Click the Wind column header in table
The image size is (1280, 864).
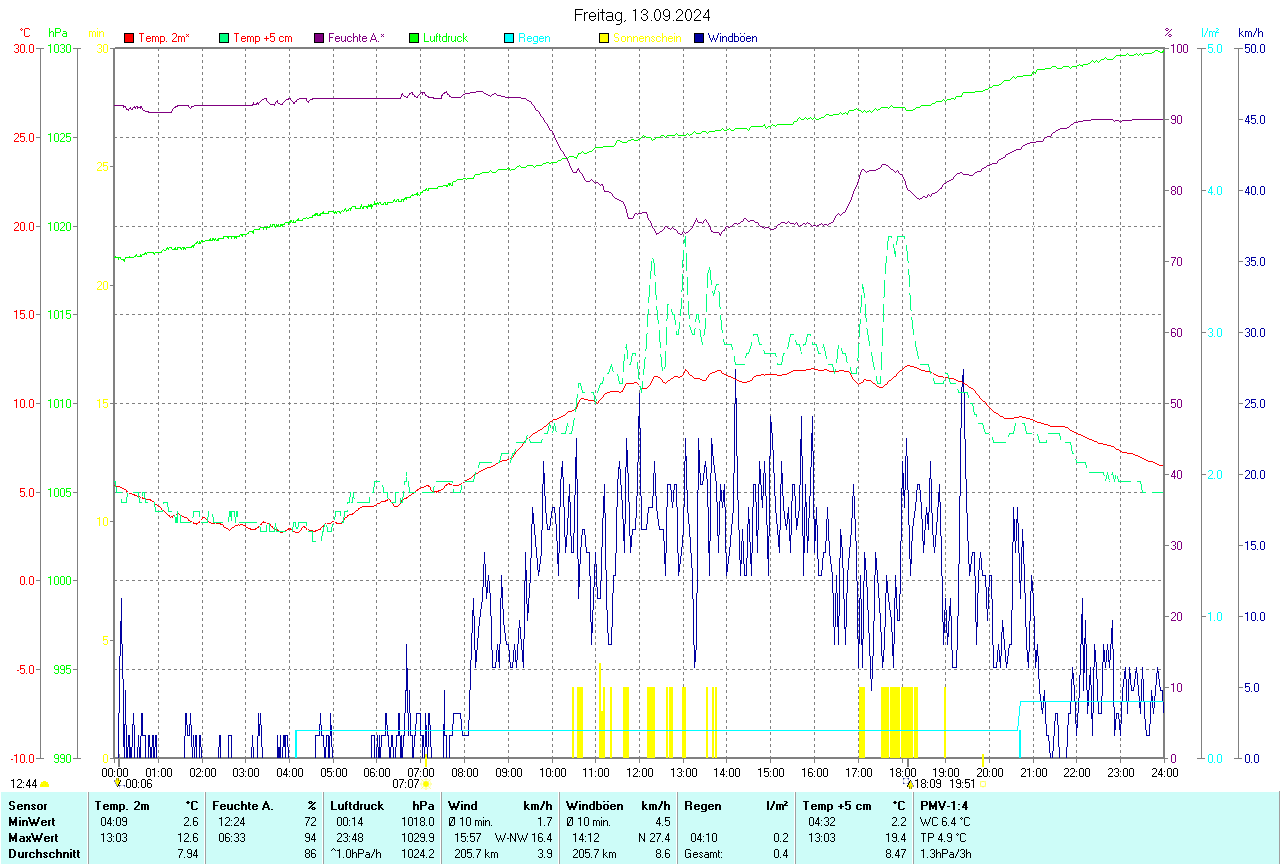click(x=463, y=805)
